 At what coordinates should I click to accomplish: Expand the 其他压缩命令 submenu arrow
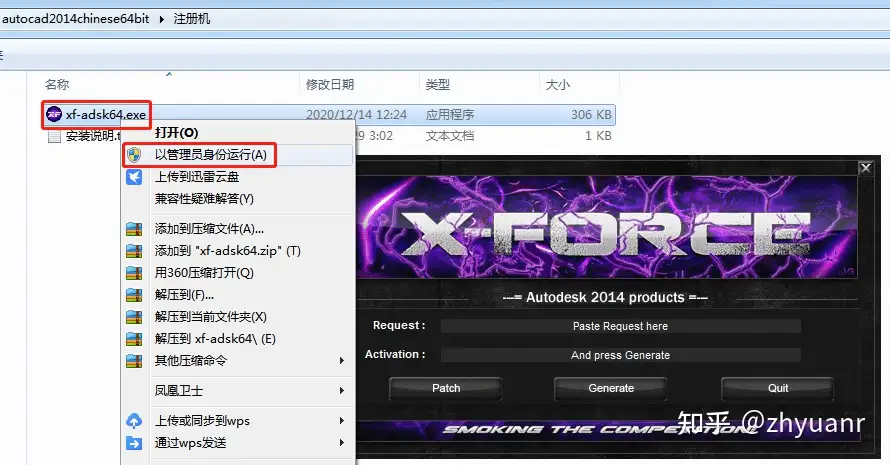342,361
